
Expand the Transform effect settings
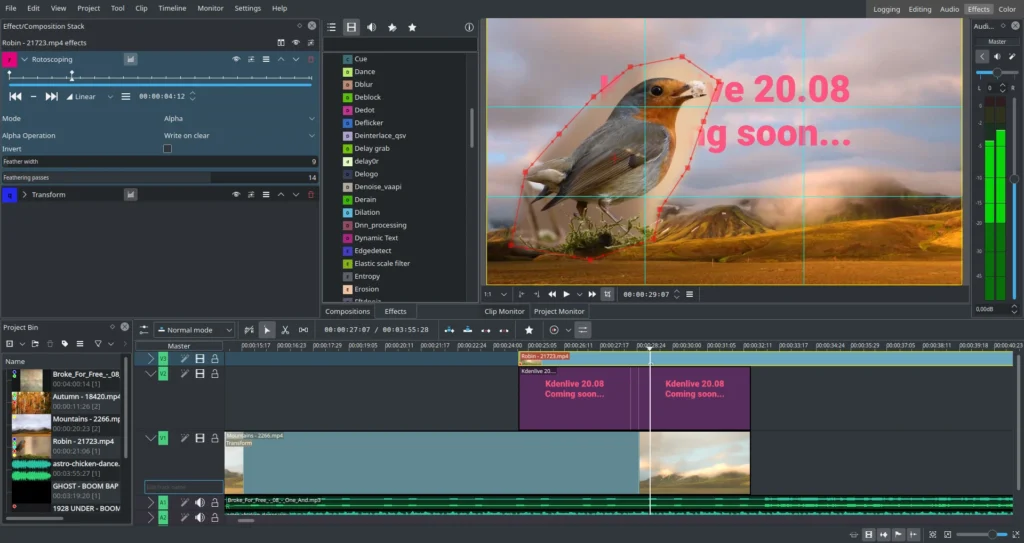24,195
